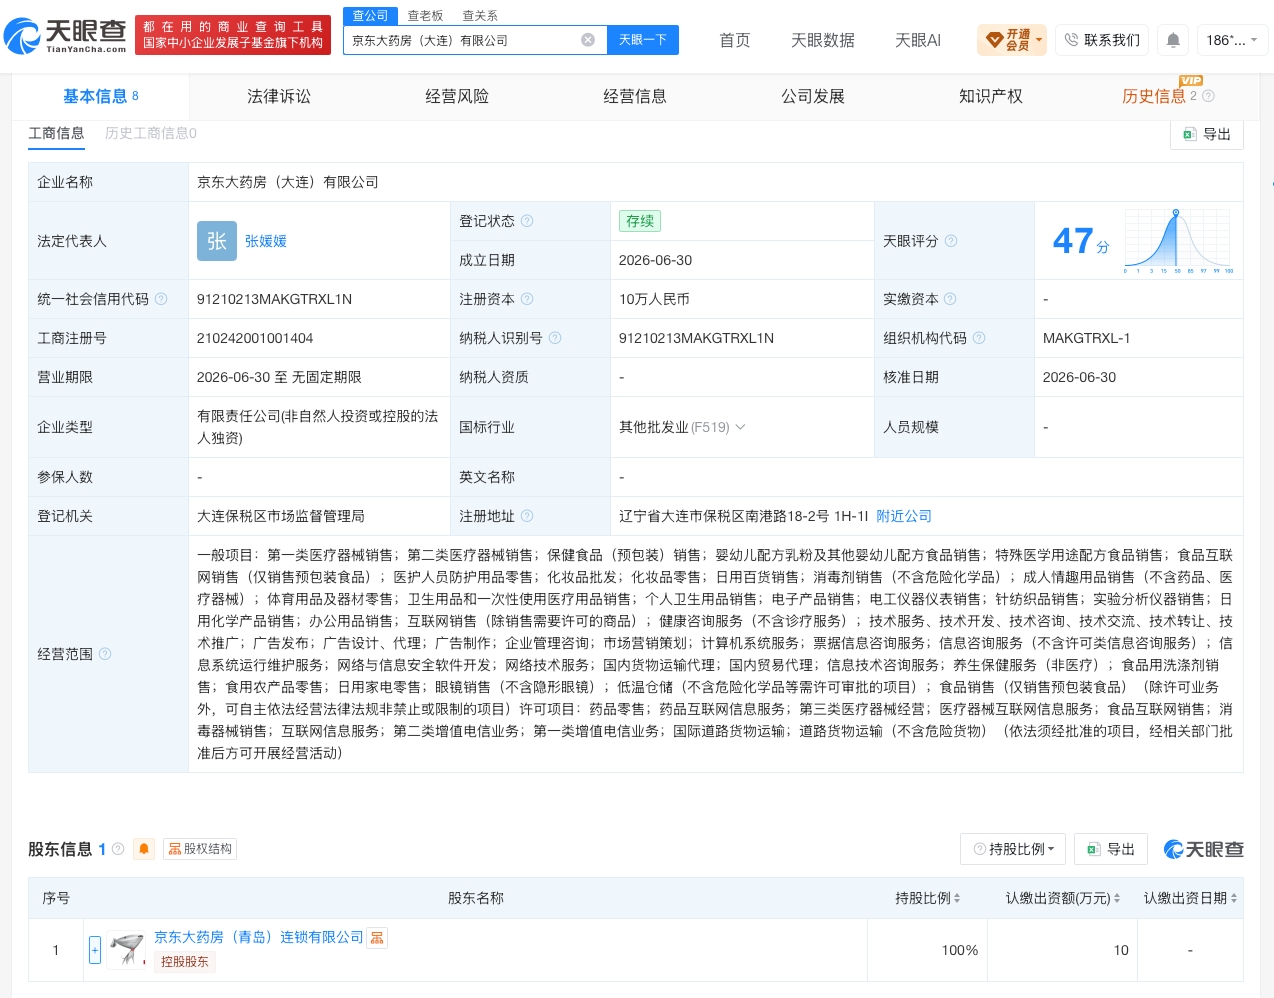1274x998 pixels.
Task: Click orange alert bell beside 股东信息
Action: pyautogui.click(x=144, y=849)
